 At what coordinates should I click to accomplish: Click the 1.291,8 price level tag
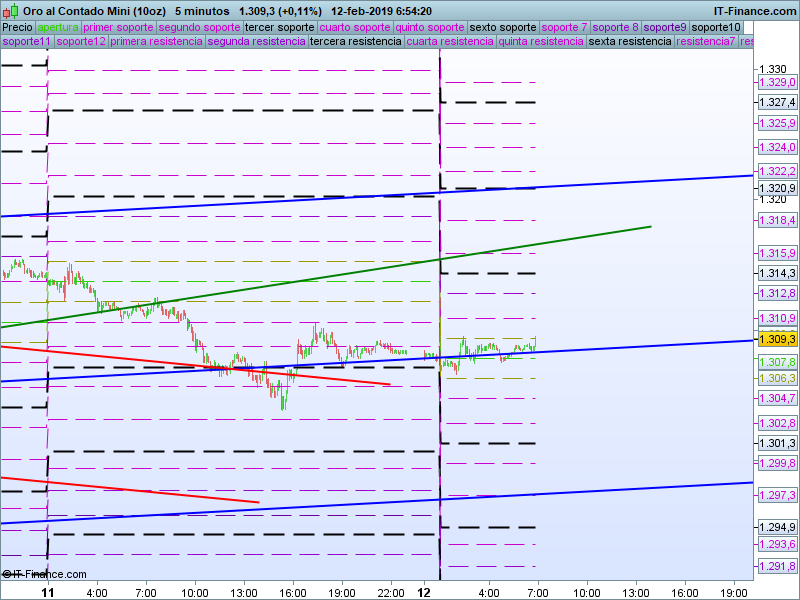(x=777, y=566)
